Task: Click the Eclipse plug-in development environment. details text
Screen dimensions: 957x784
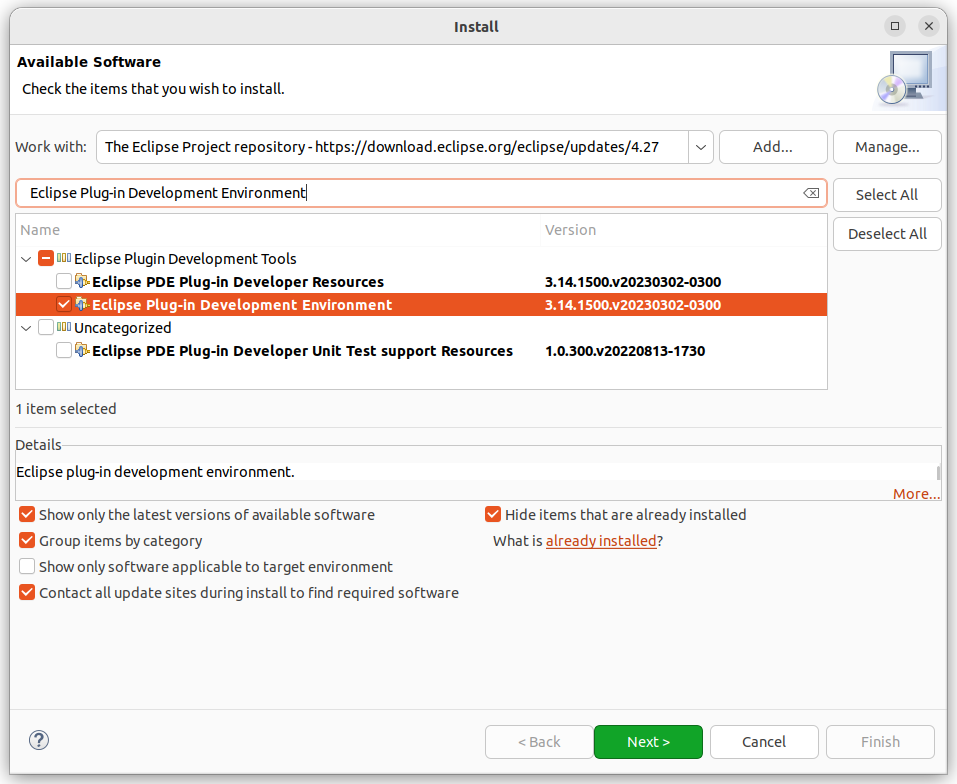Action: (156, 472)
